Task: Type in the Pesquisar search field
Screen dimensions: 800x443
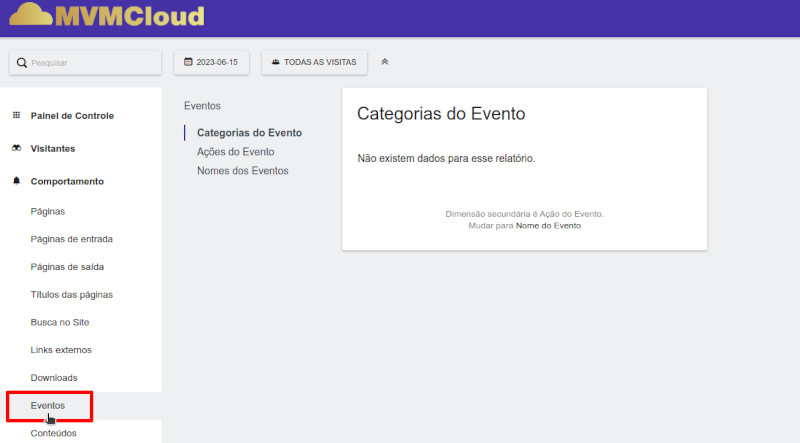Action: click(92, 62)
